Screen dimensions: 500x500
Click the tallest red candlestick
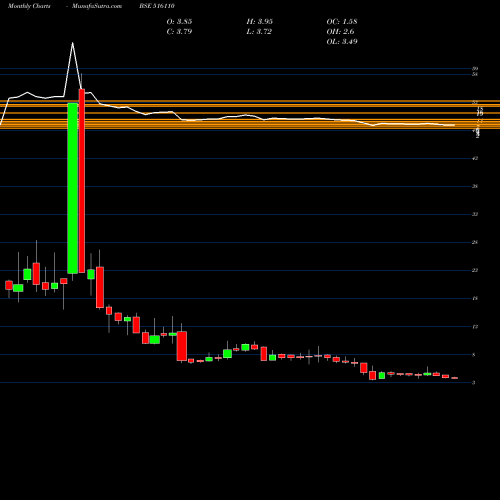click(82, 181)
